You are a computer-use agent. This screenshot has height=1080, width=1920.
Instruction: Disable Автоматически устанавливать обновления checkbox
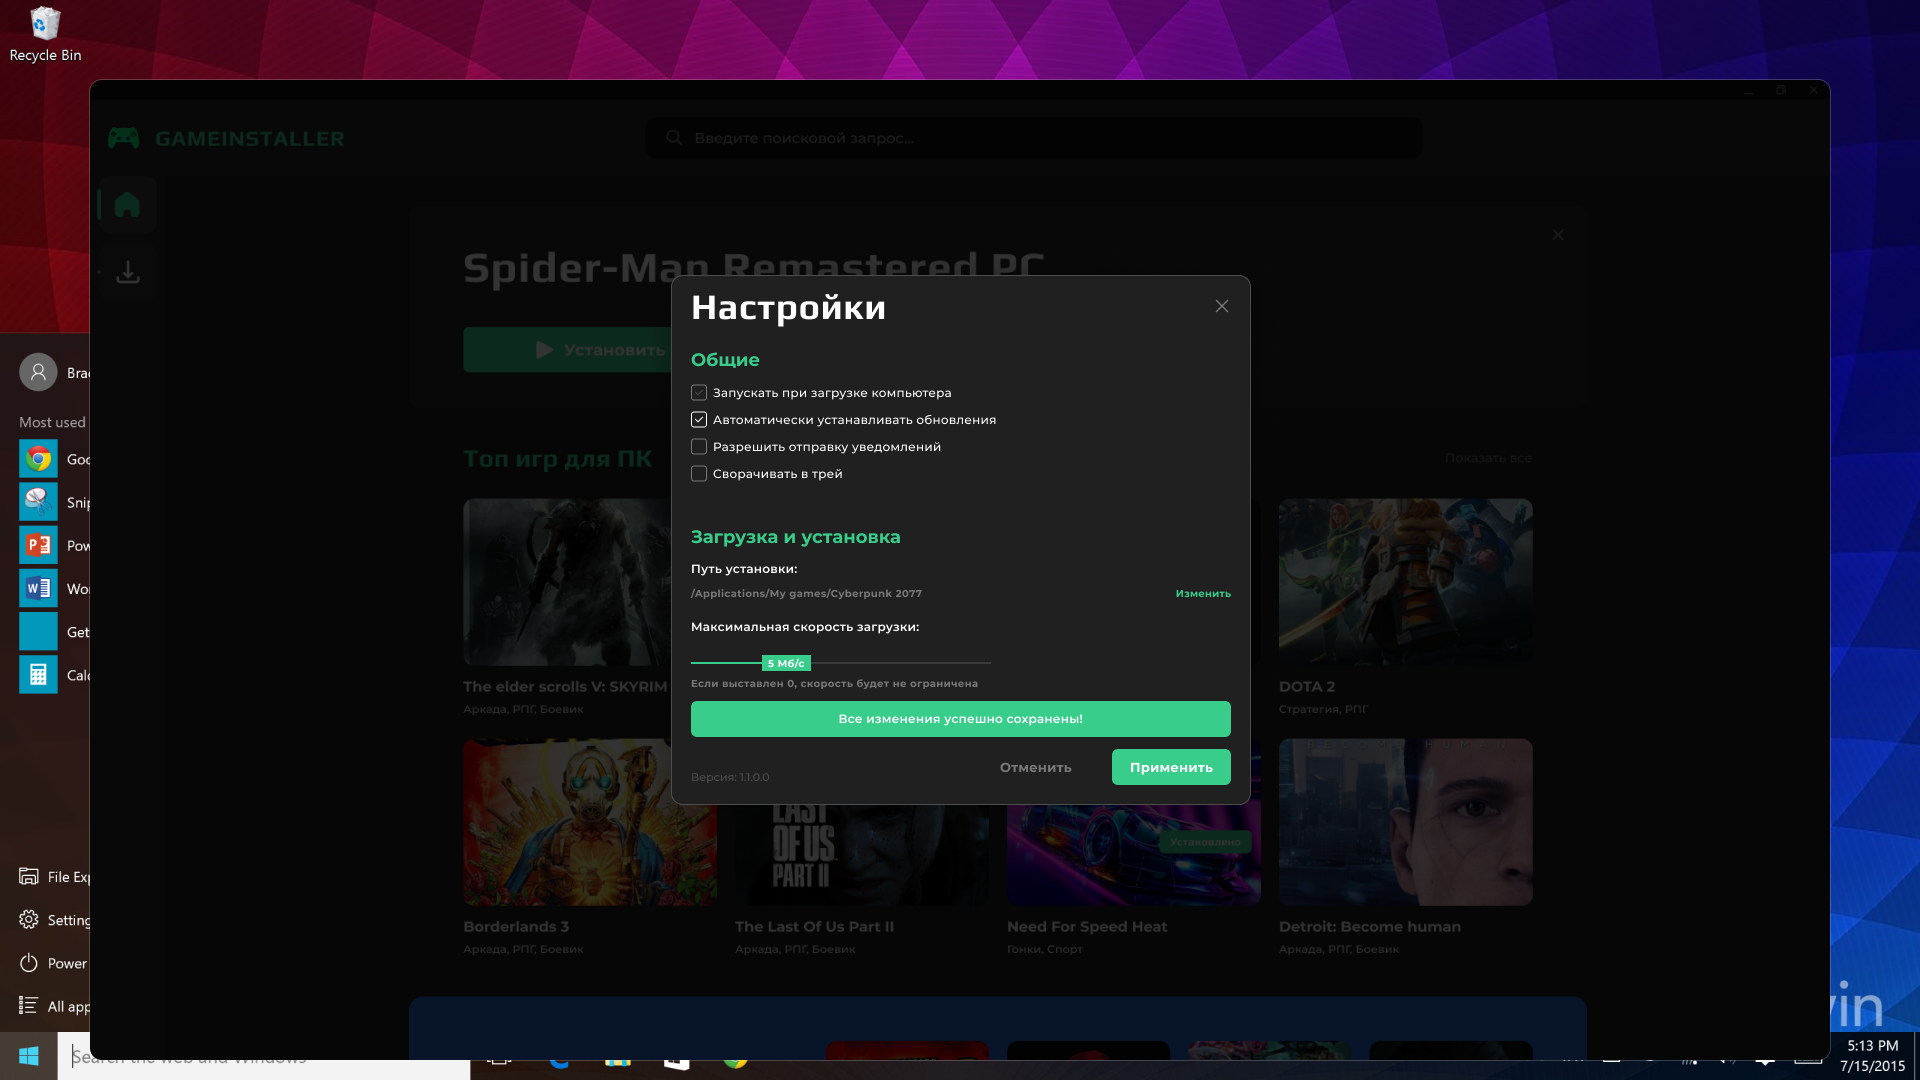(x=699, y=420)
